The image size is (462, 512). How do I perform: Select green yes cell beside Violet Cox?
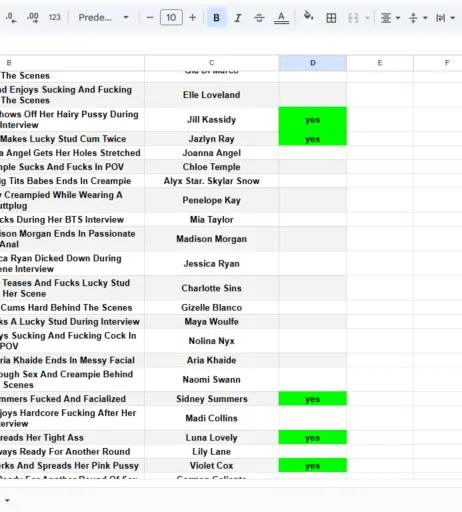(313, 465)
